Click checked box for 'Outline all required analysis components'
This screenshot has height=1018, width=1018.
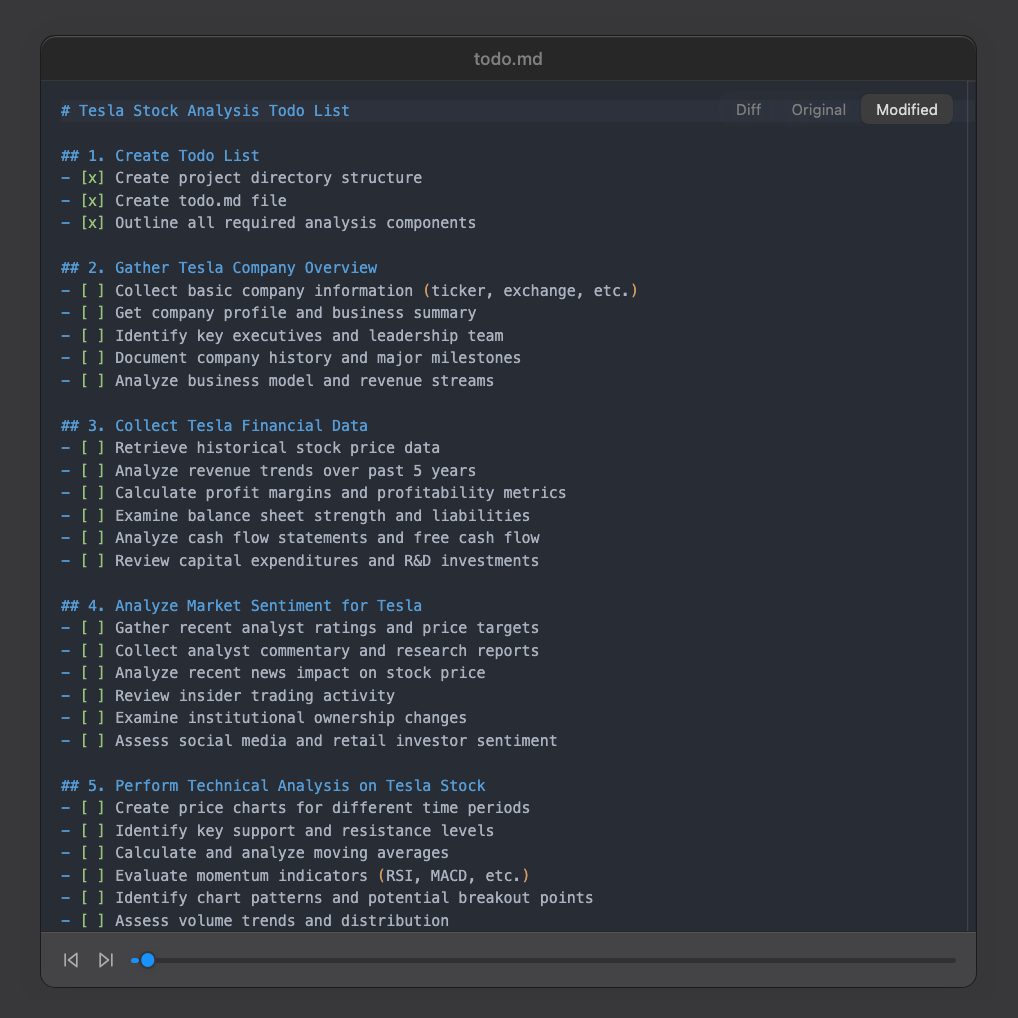click(x=92, y=223)
